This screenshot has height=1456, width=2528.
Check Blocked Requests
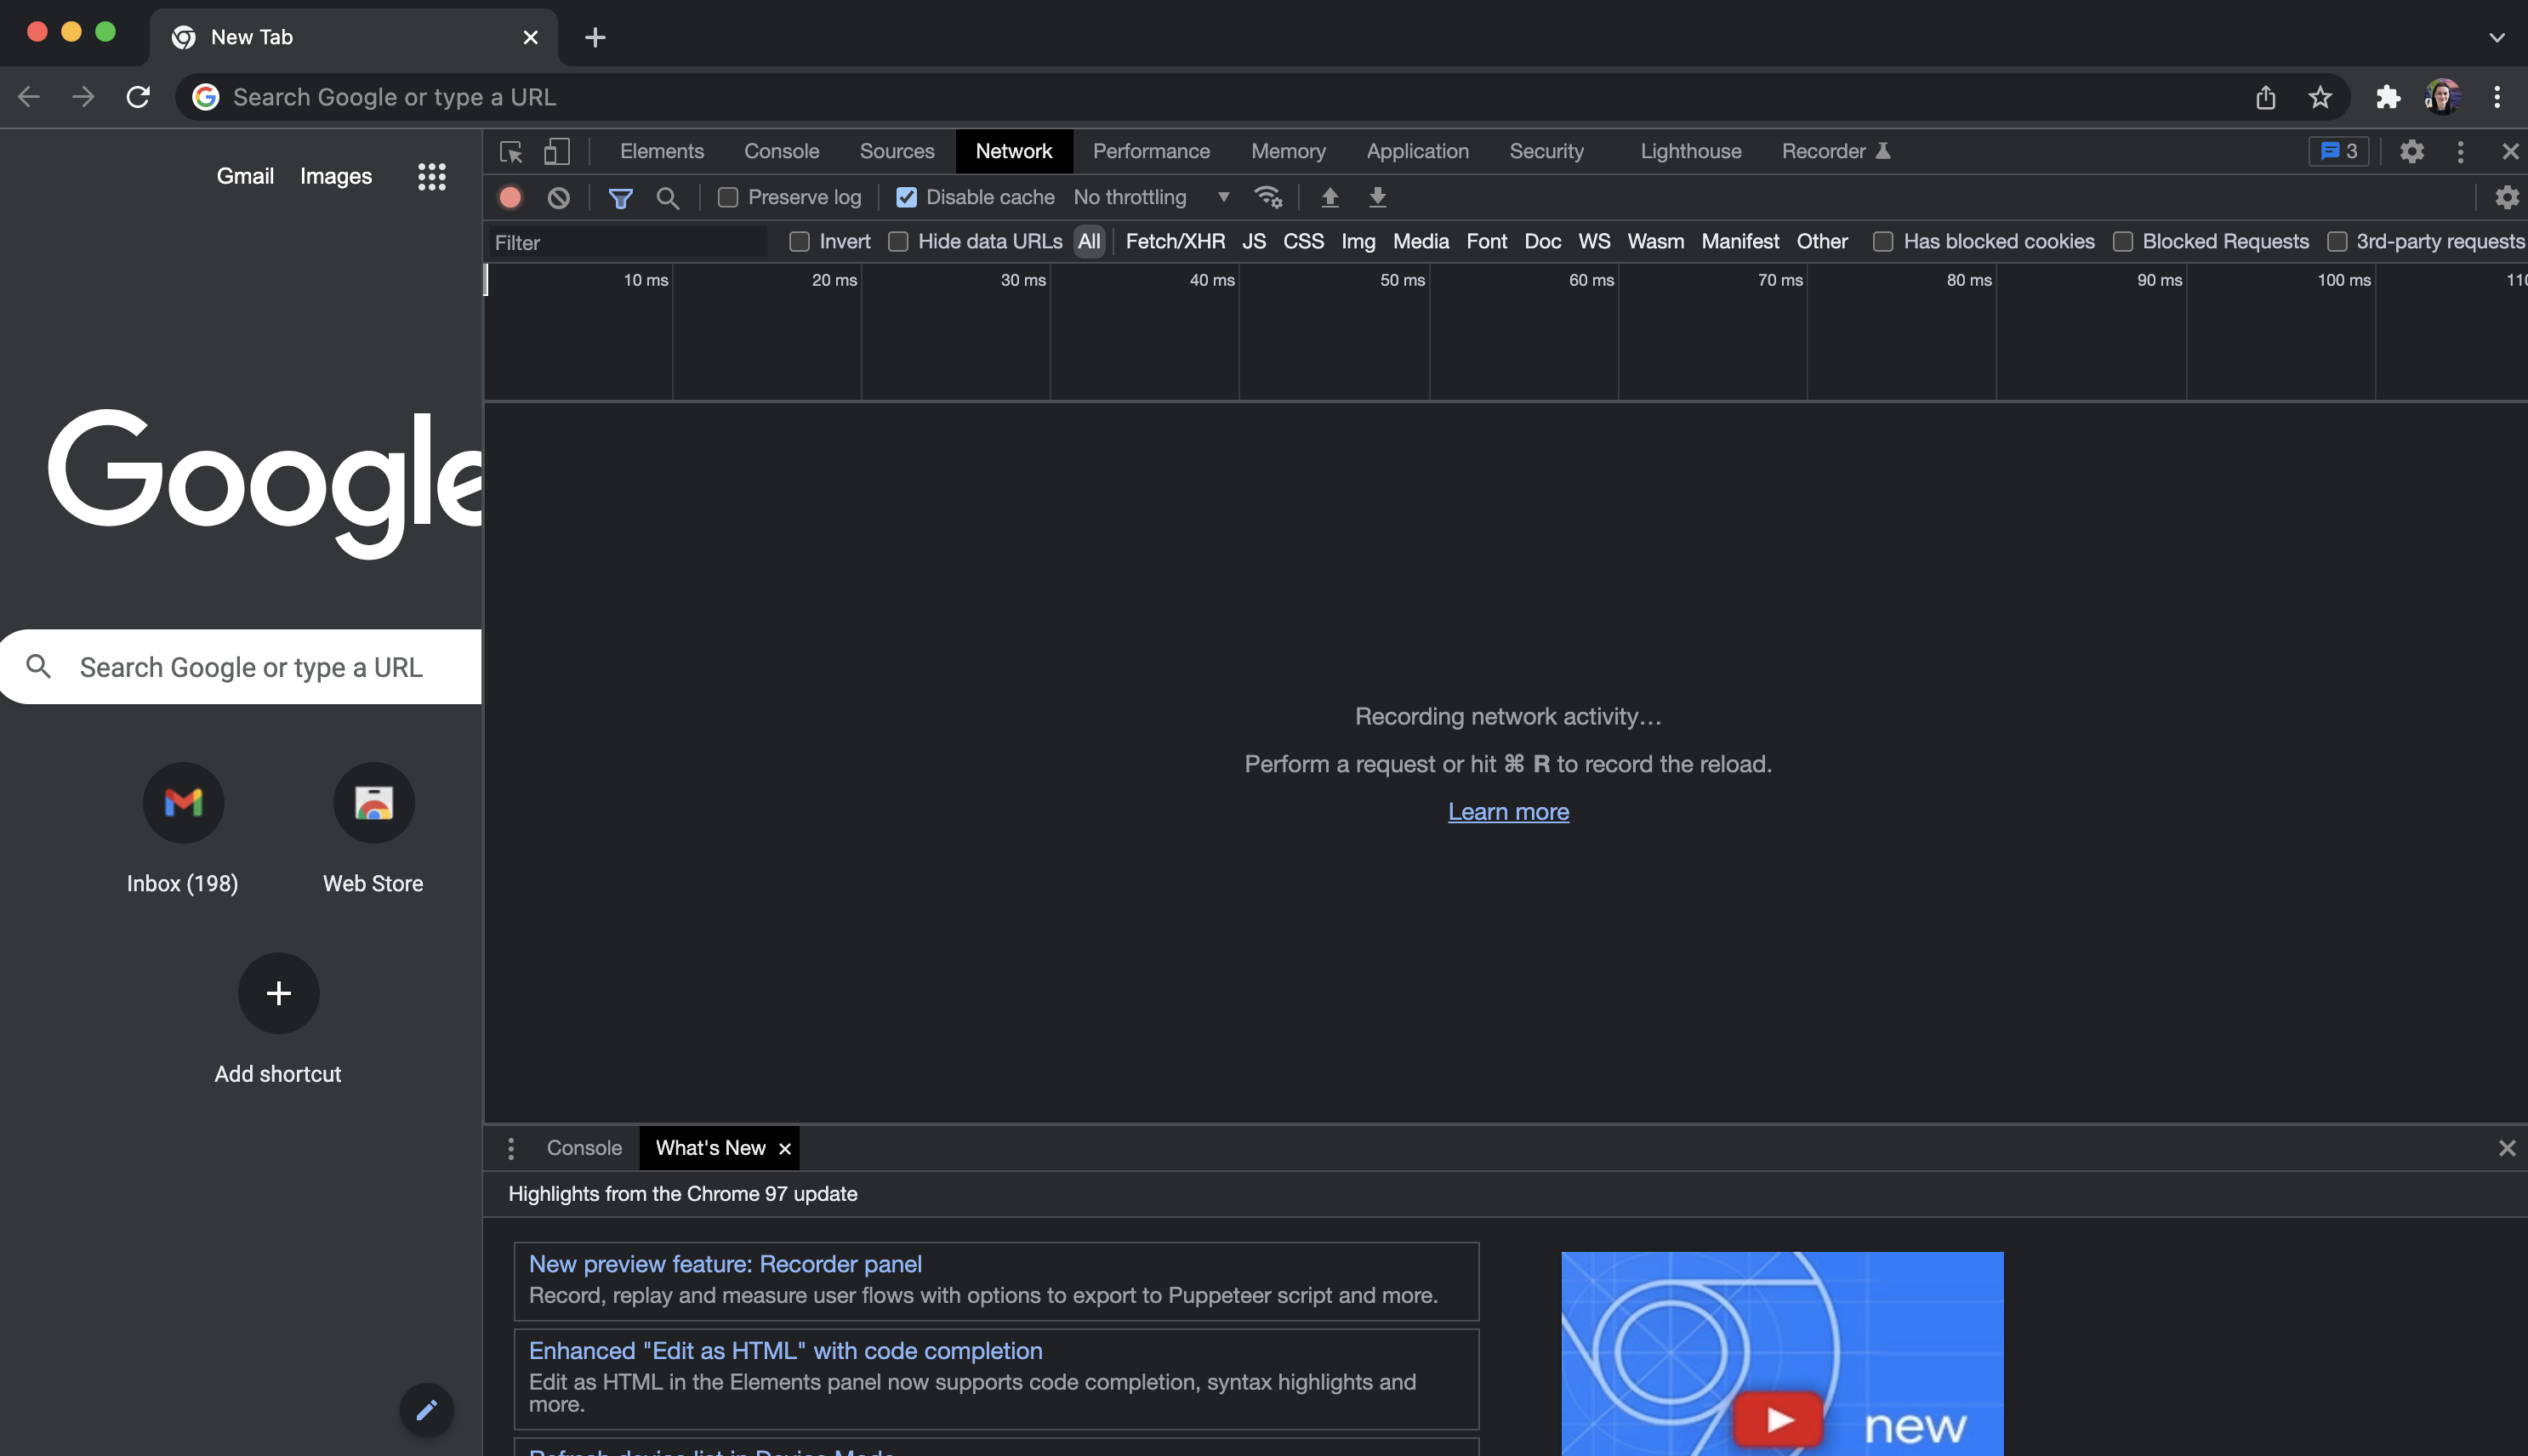pyautogui.click(x=2123, y=242)
